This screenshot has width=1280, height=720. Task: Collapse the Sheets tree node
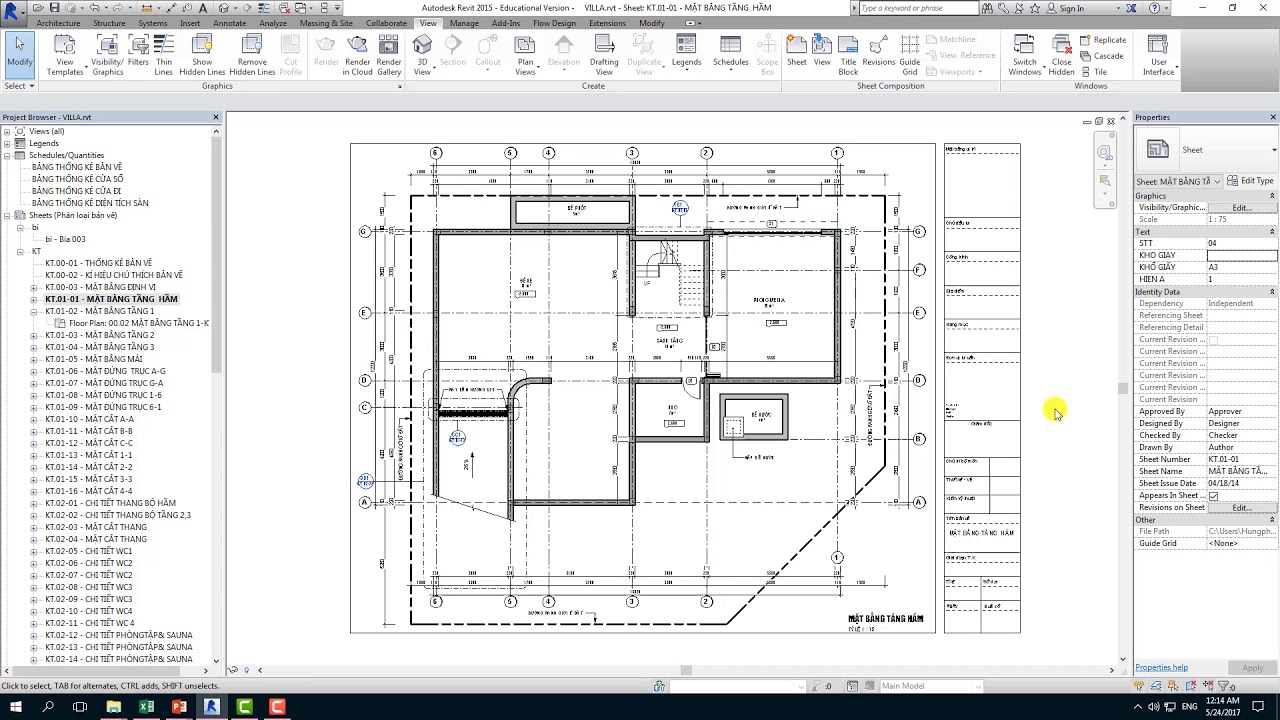click(7, 215)
